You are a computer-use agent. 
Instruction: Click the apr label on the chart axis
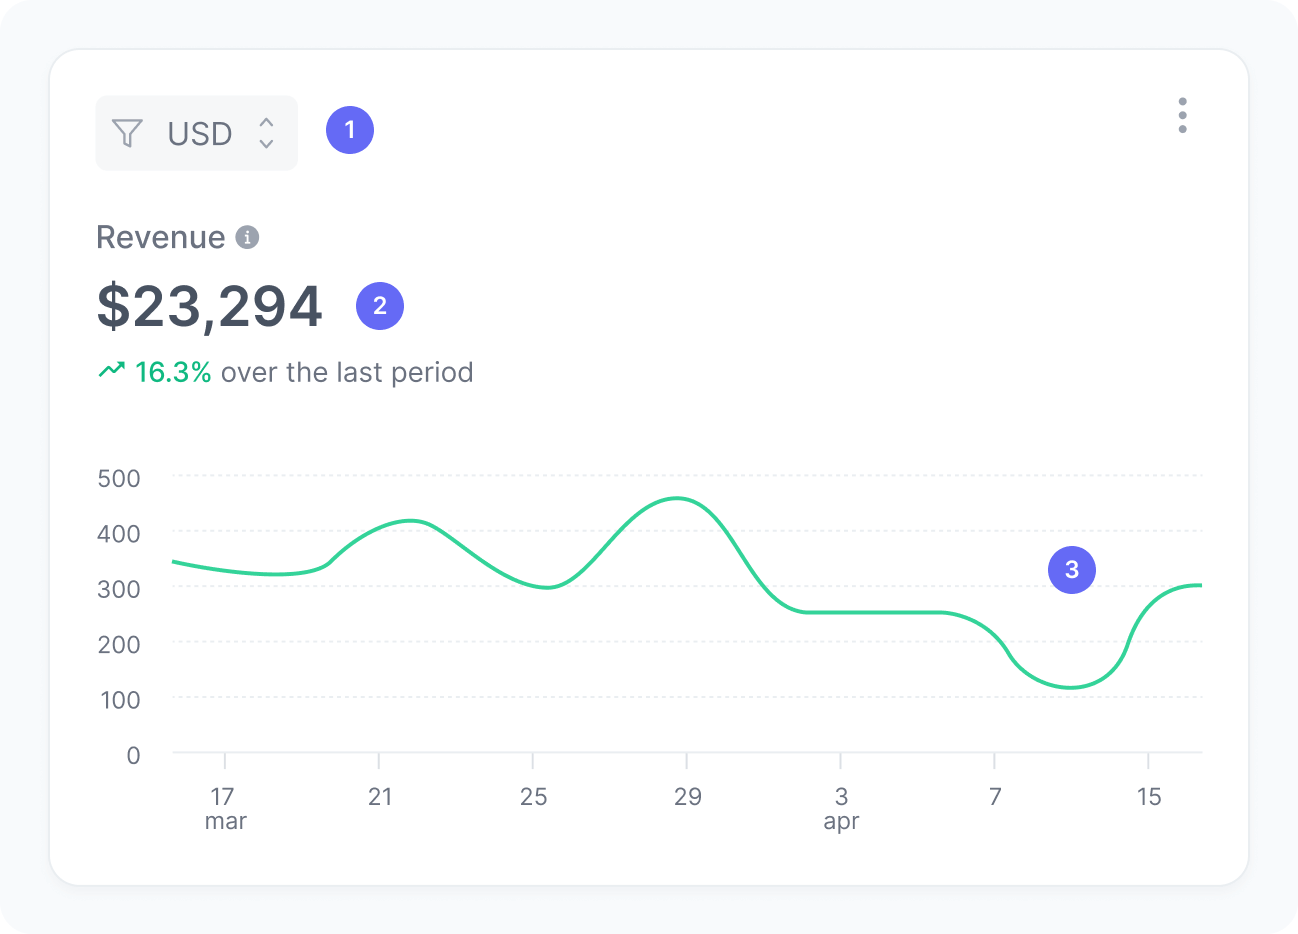[x=841, y=821]
